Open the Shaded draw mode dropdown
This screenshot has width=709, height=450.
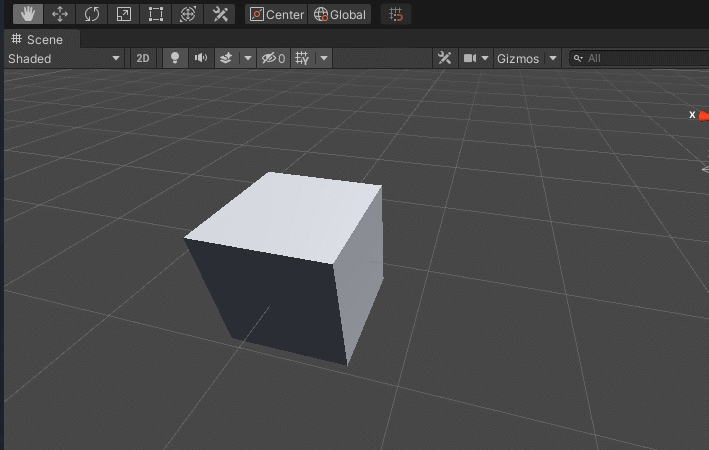[x=64, y=58]
